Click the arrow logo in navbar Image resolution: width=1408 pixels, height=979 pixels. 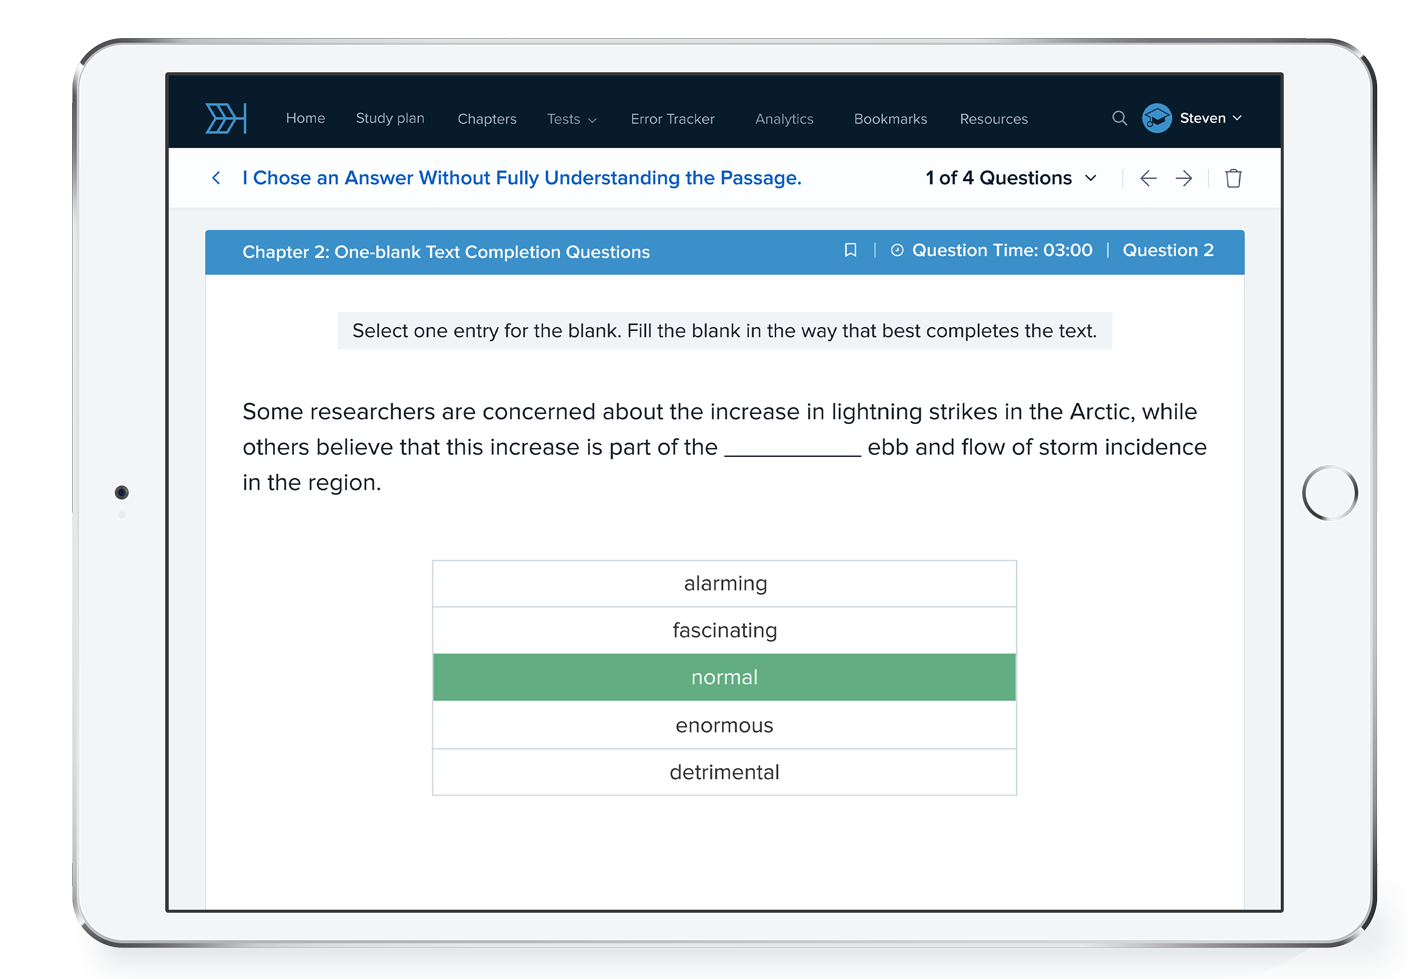(x=226, y=118)
